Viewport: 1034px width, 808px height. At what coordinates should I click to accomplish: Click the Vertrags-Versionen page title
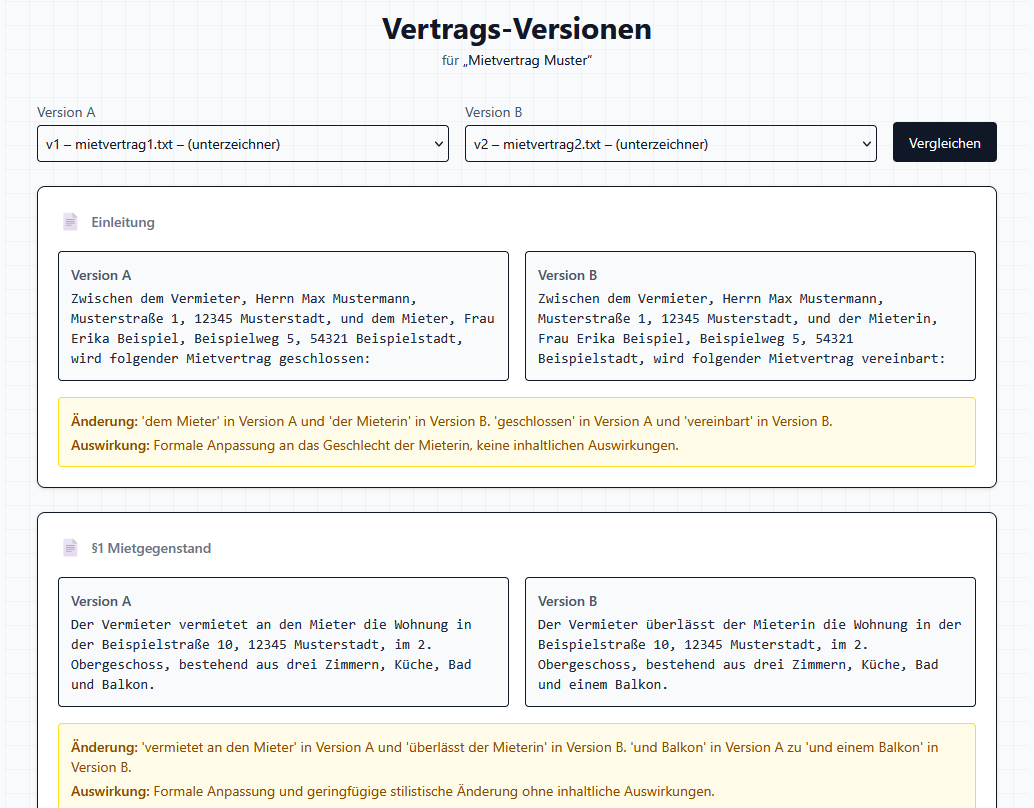[x=517, y=29]
